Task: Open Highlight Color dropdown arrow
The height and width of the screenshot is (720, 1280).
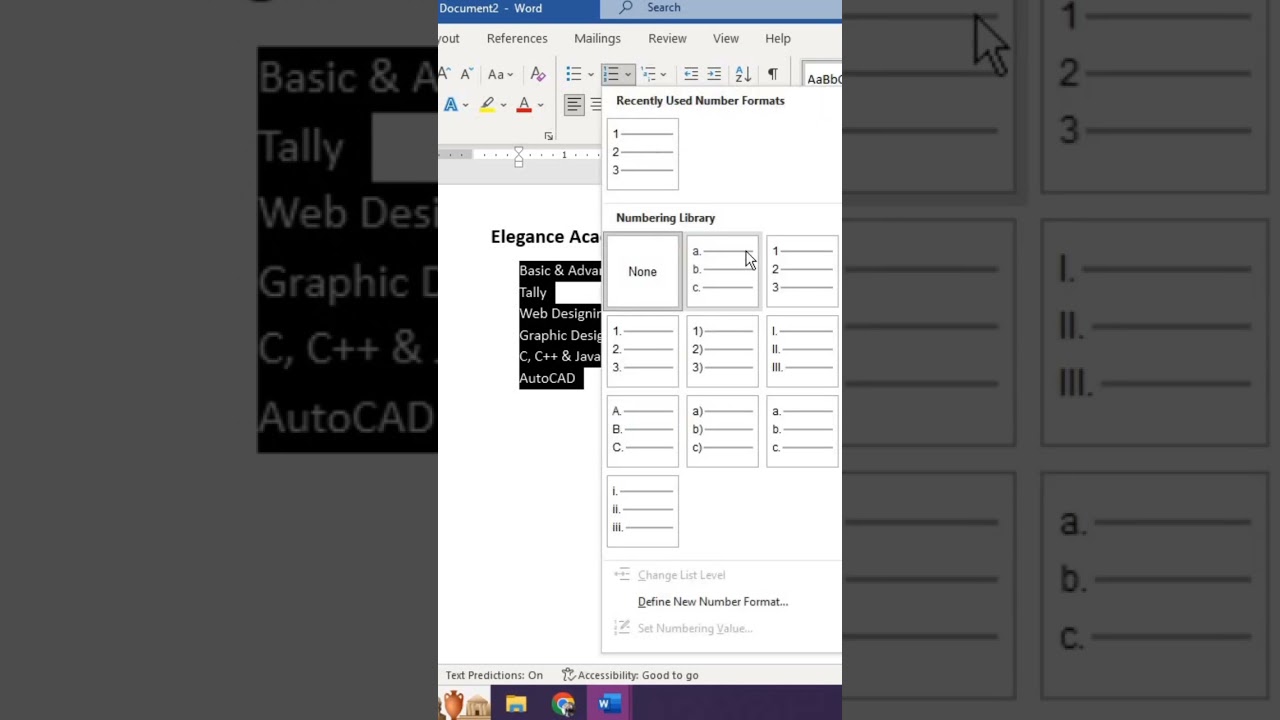Action: coord(503,105)
